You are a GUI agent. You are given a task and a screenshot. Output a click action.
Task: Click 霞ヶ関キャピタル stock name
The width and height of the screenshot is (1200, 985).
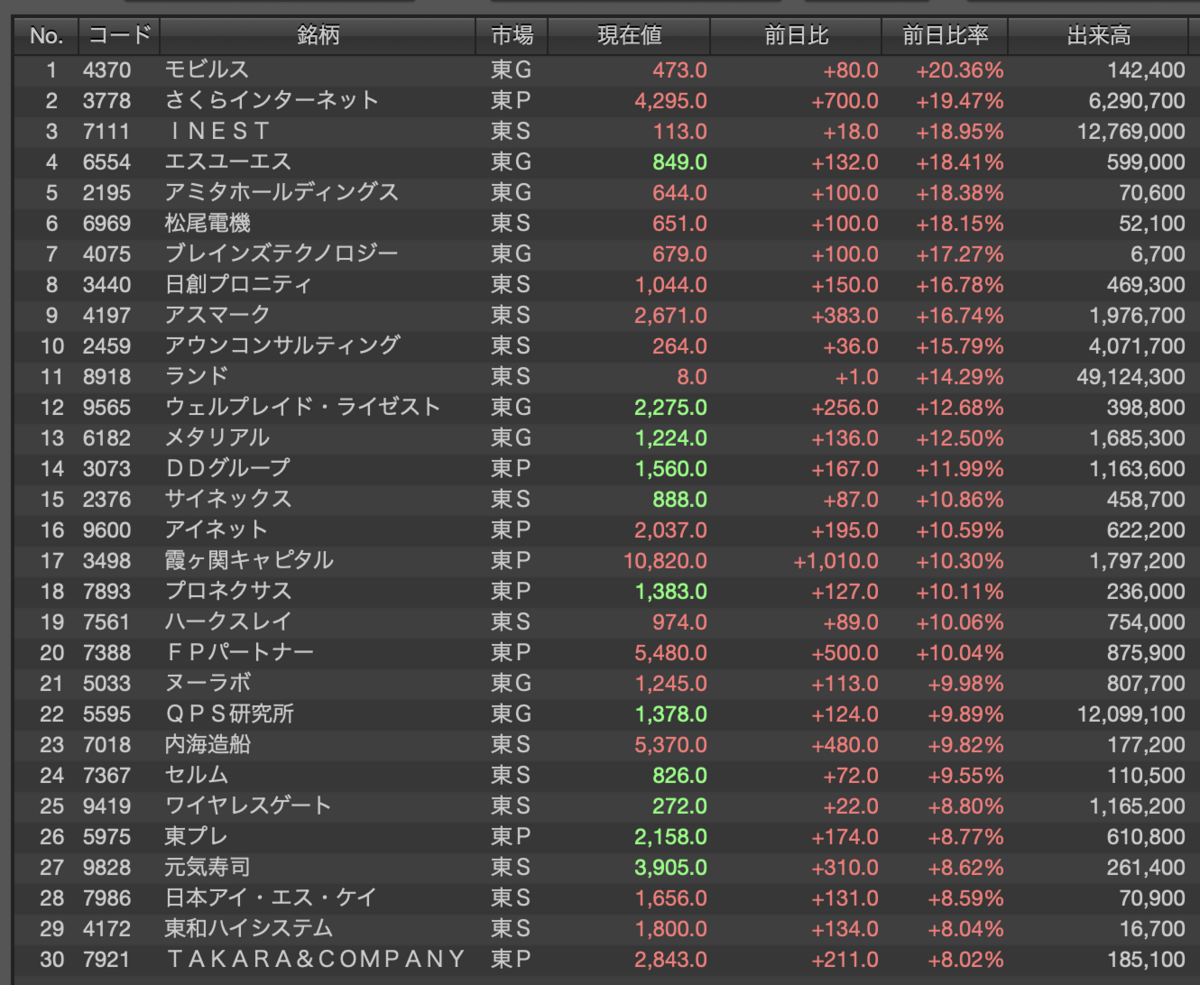click(249, 560)
